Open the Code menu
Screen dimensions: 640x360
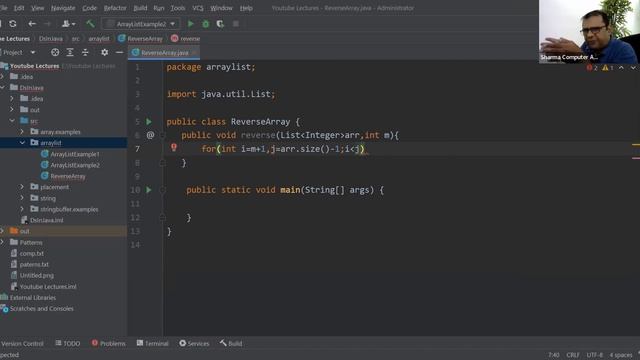89,8
